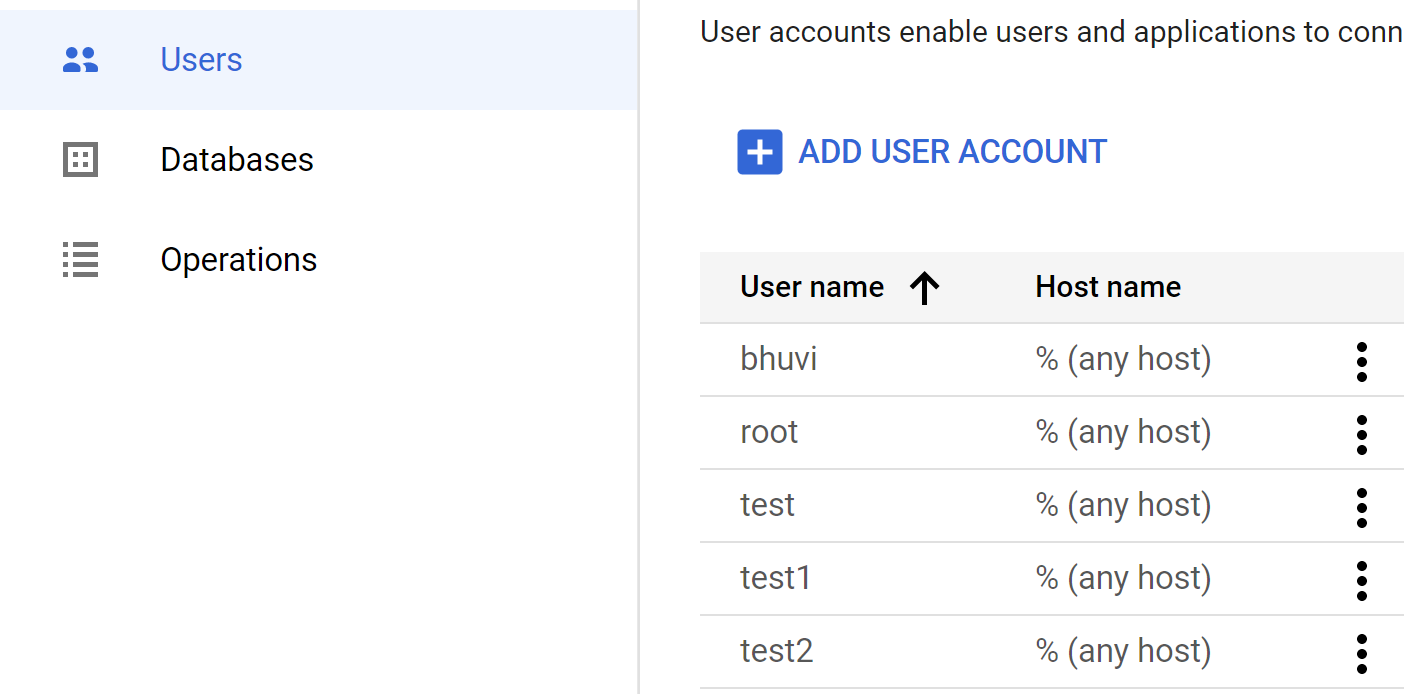Click the blue plus icon for adding user
1404x694 pixels.
tap(760, 152)
